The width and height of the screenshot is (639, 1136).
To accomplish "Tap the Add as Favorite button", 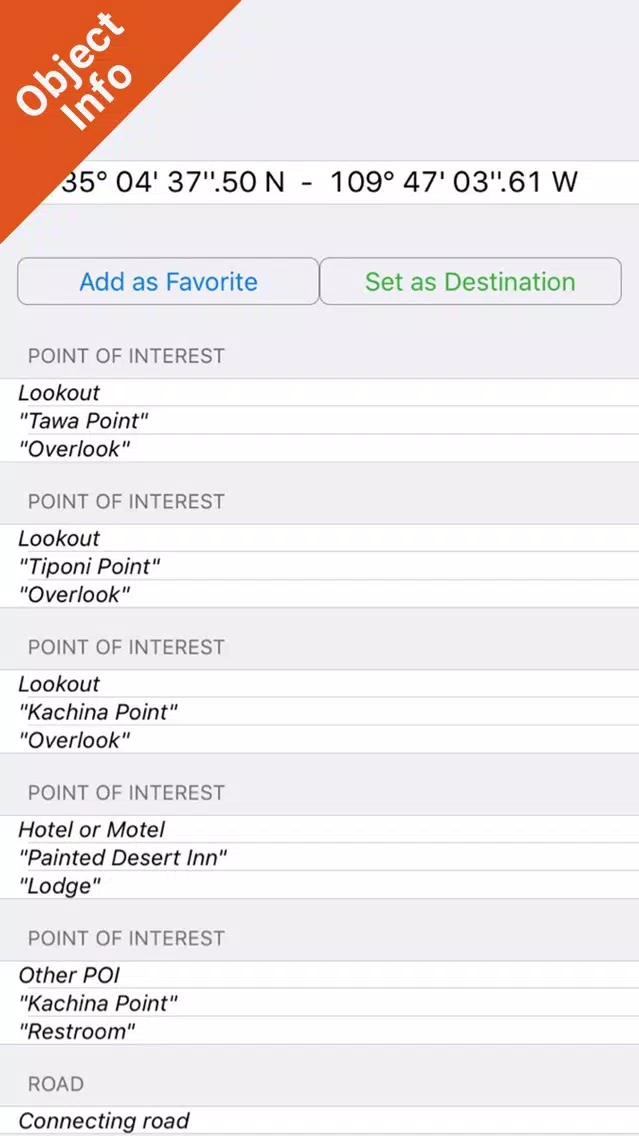I will (168, 282).
